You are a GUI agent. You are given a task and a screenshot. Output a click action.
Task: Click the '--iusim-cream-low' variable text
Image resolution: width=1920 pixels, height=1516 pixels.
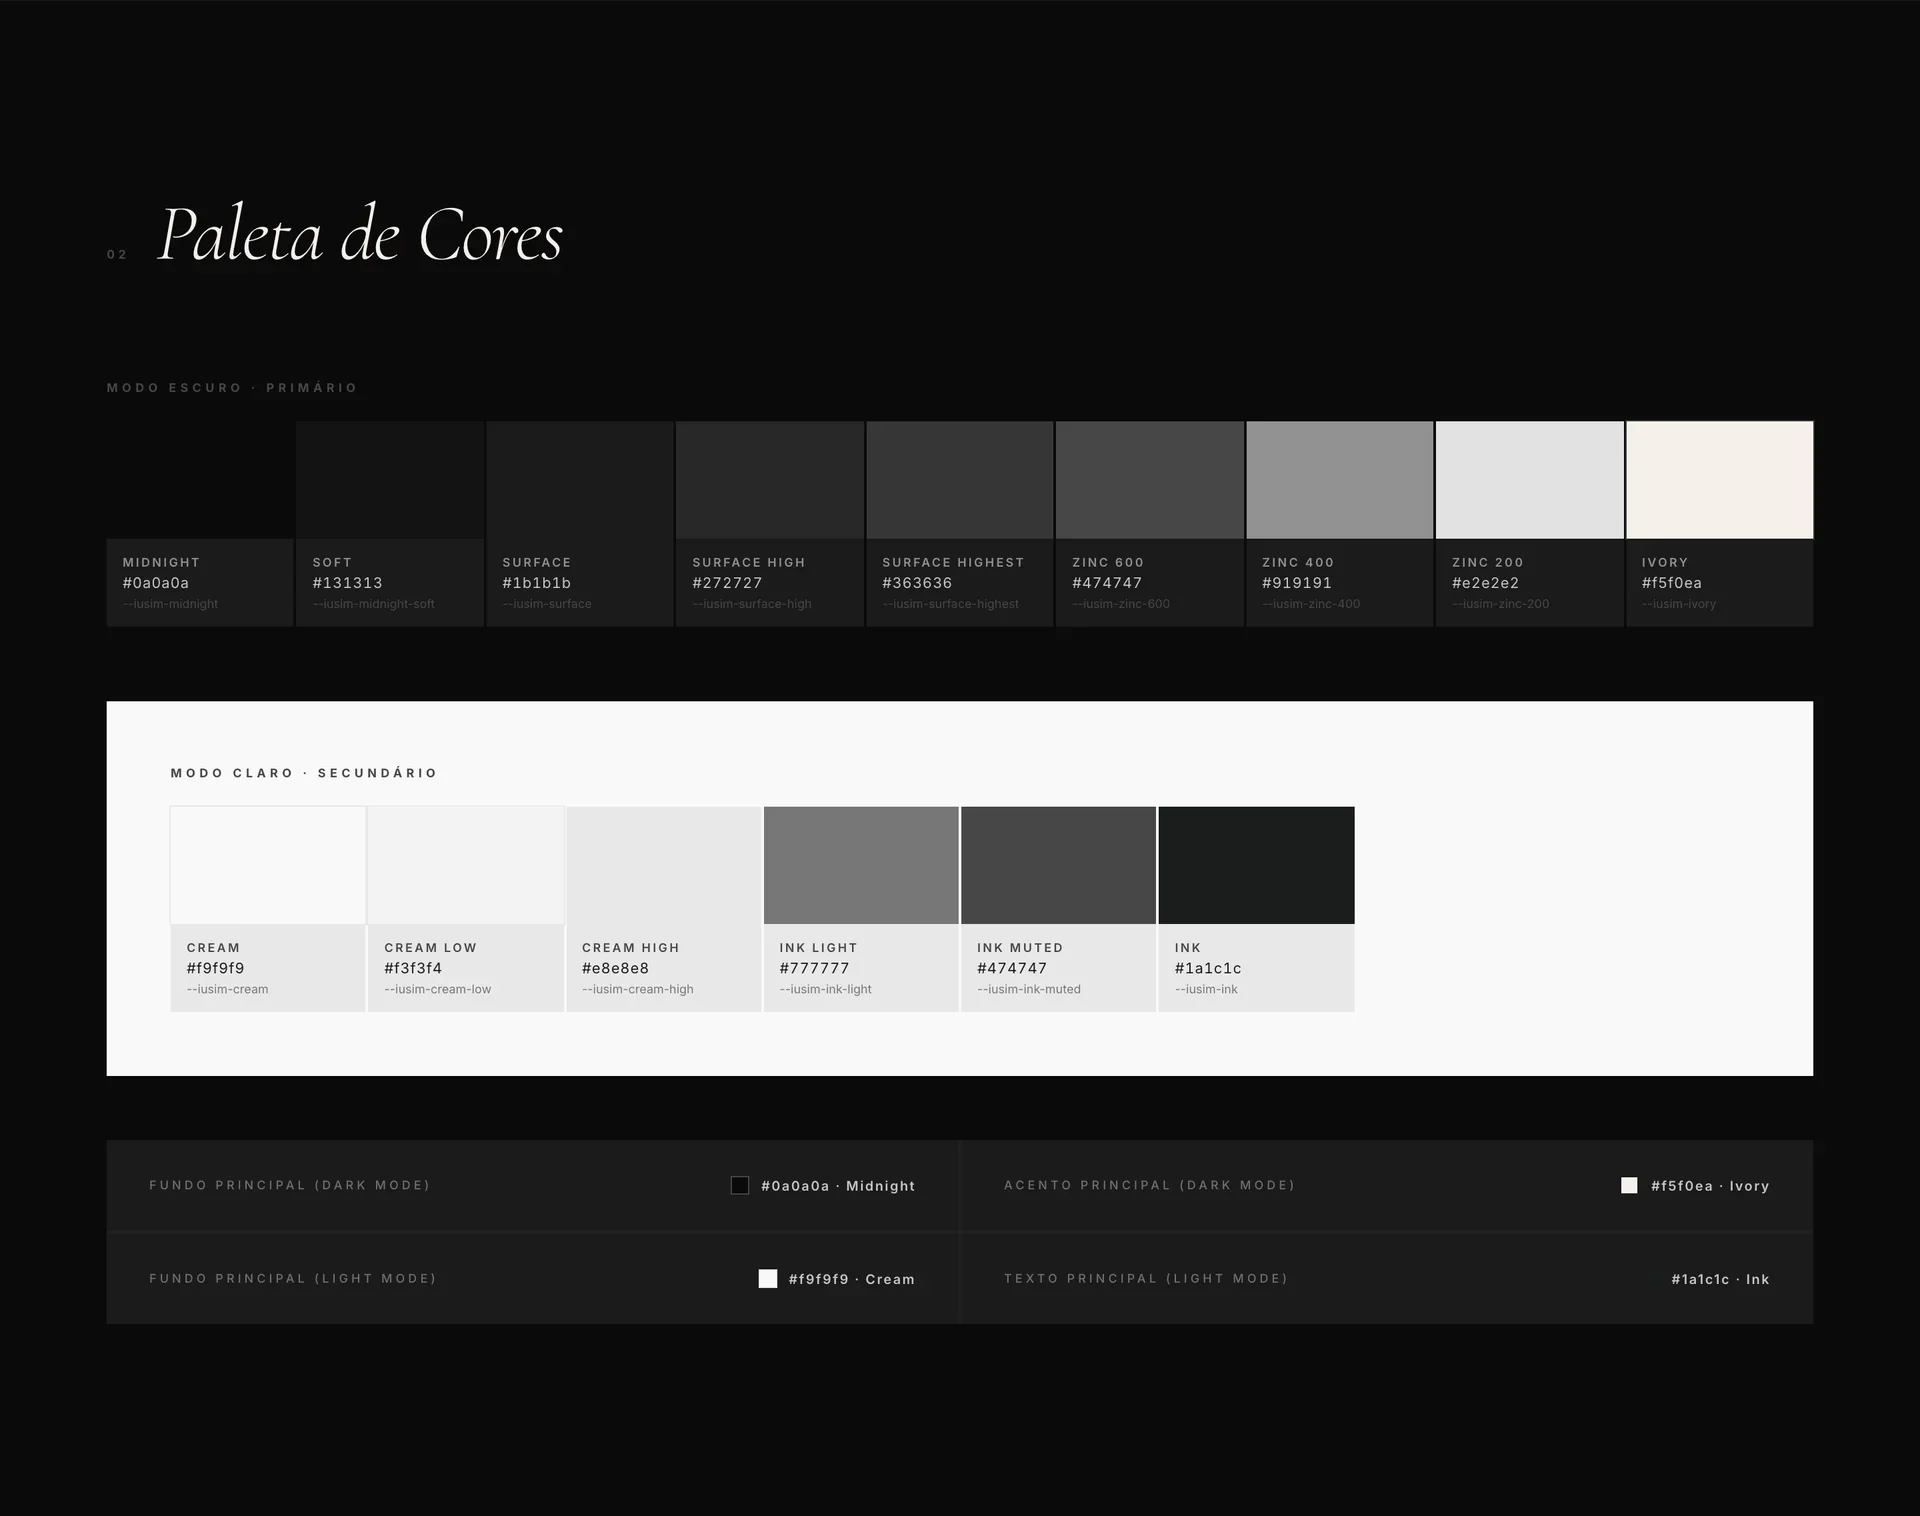438,989
